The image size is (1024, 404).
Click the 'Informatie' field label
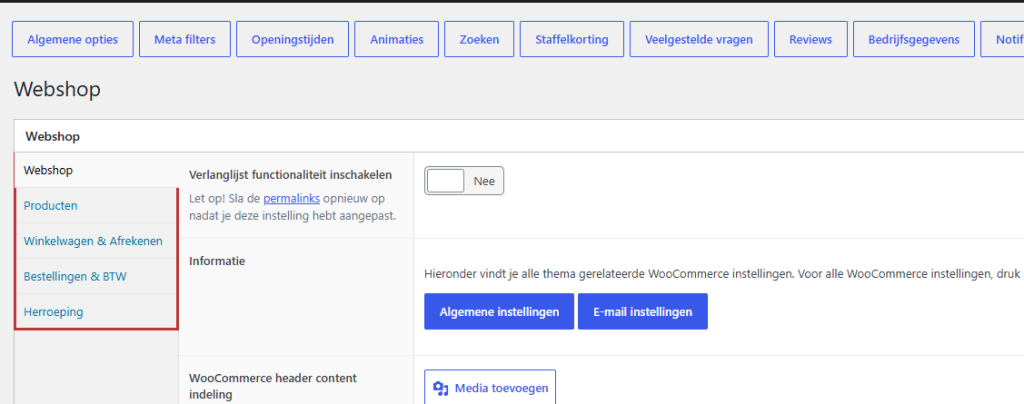coord(217,261)
